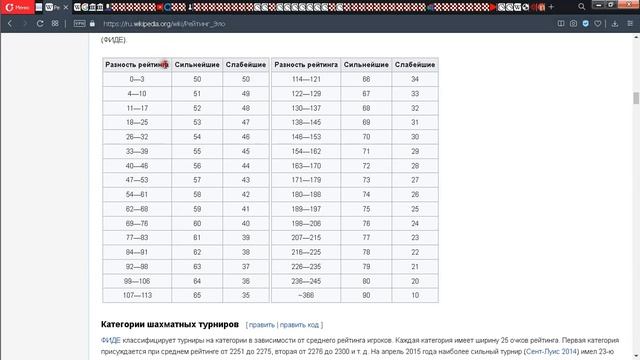Click the '~388' table cell
This screenshot has width=640, height=360.
306,295
